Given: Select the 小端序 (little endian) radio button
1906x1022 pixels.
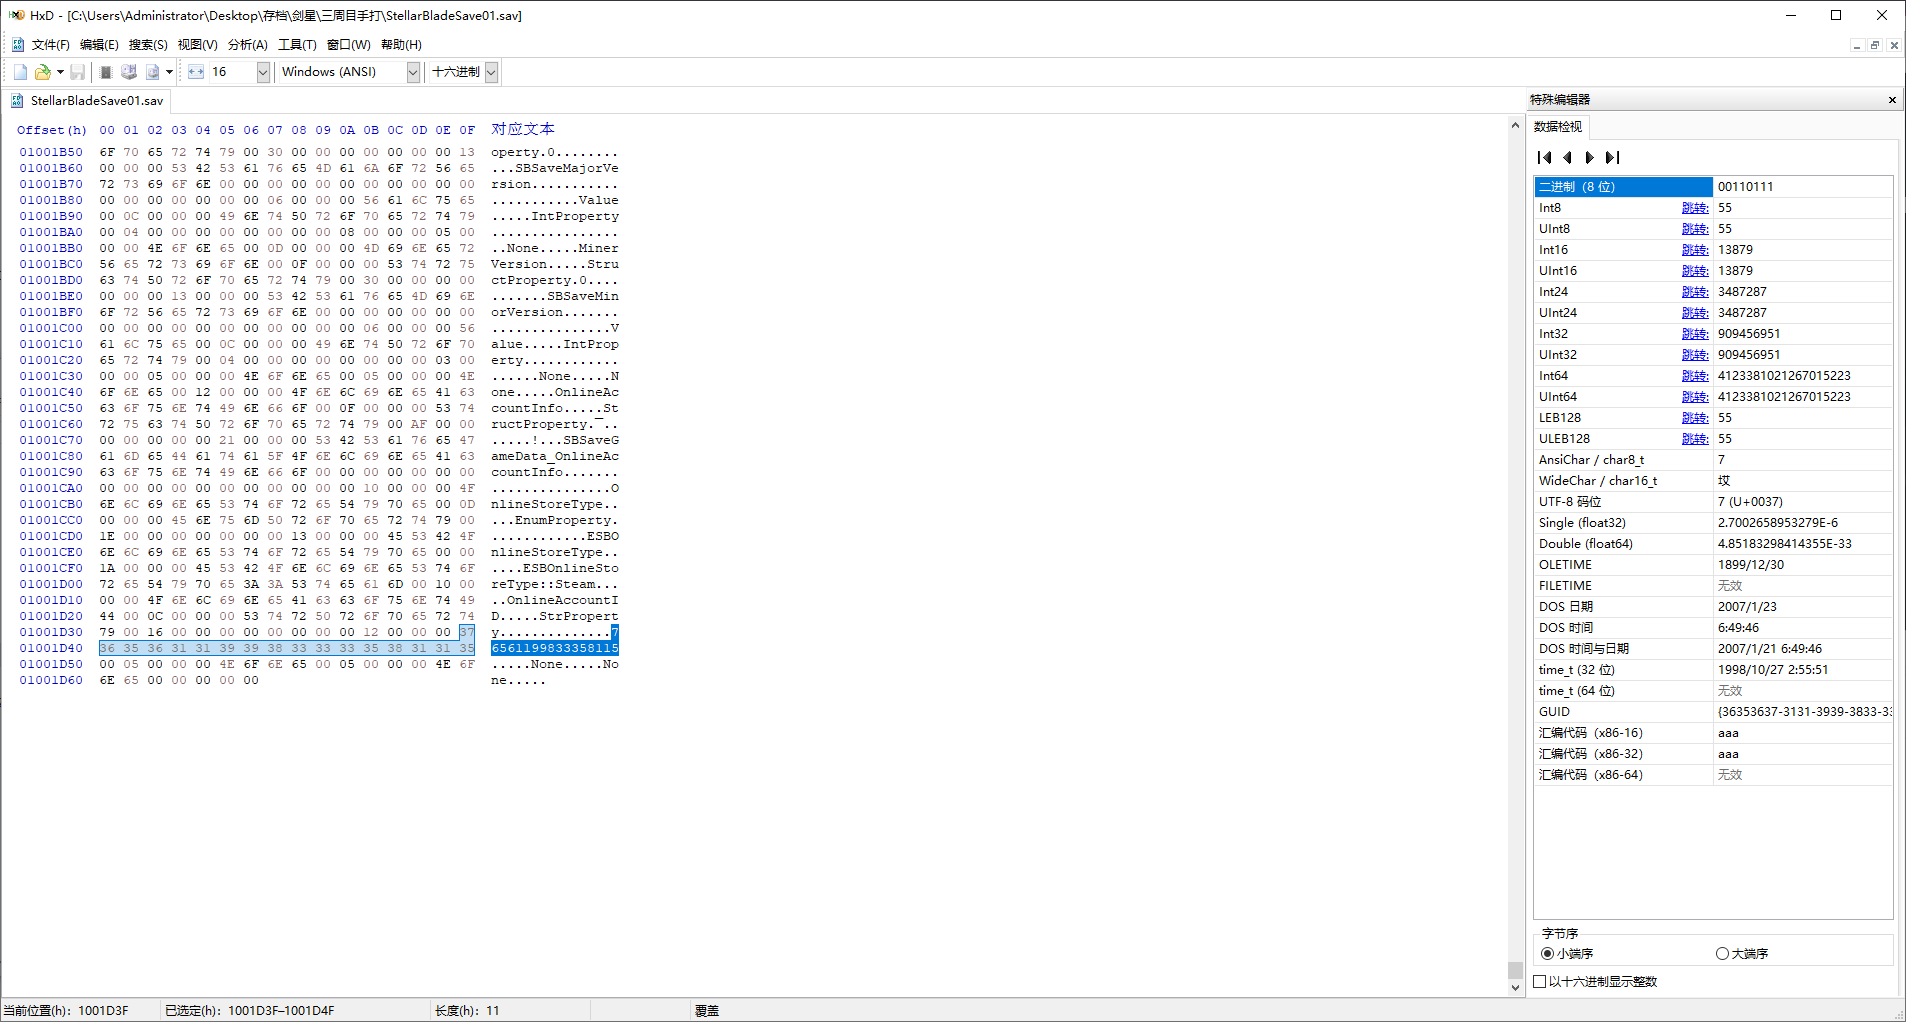Looking at the screenshot, I should 1548,954.
